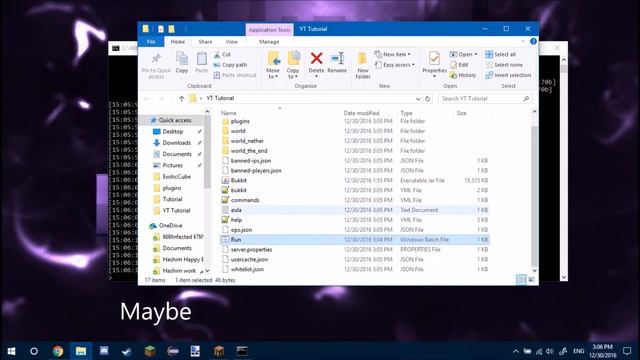The height and width of the screenshot is (360, 640).
Task: Expand the address bar history dropdown
Action: coord(418,98)
